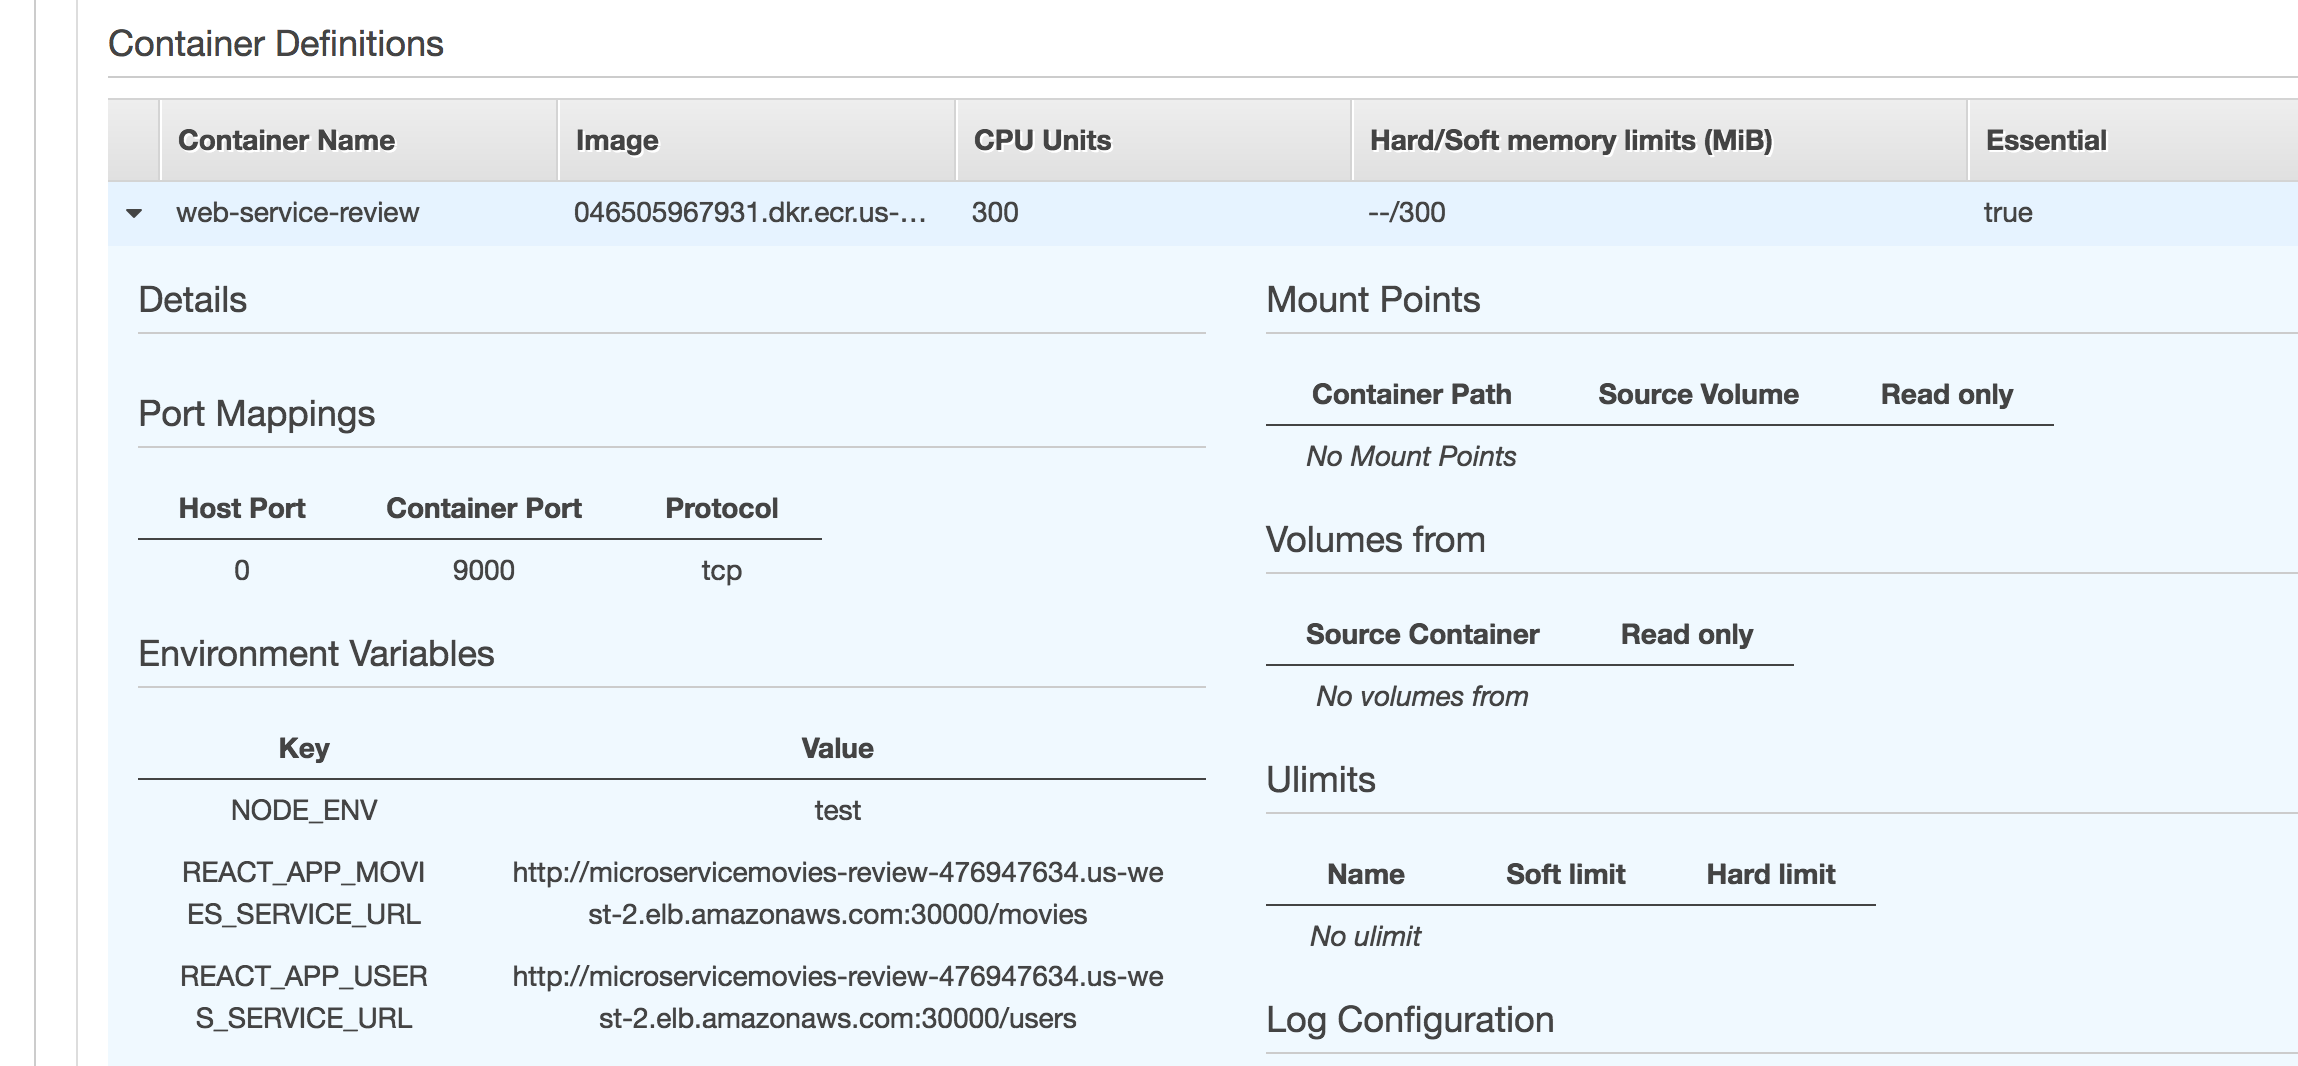Click the Volumes from section heading
Image resolution: width=2298 pixels, height=1066 pixels.
[x=1376, y=539]
